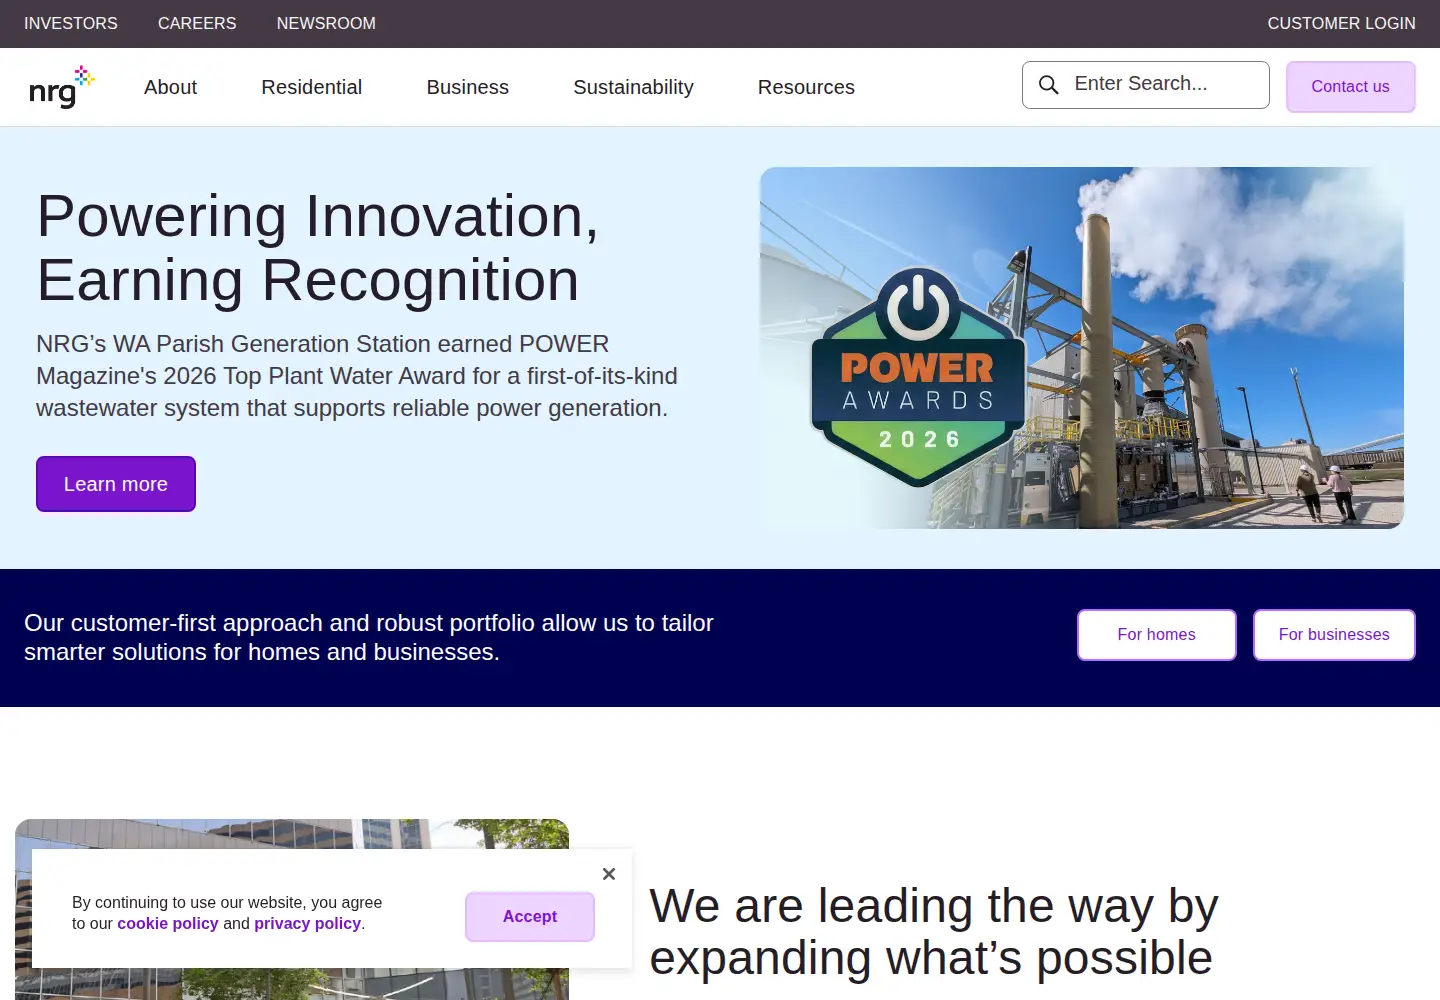This screenshot has width=1440, height=1000.
Task: Open the Resources menu
Action: point(806,87)
